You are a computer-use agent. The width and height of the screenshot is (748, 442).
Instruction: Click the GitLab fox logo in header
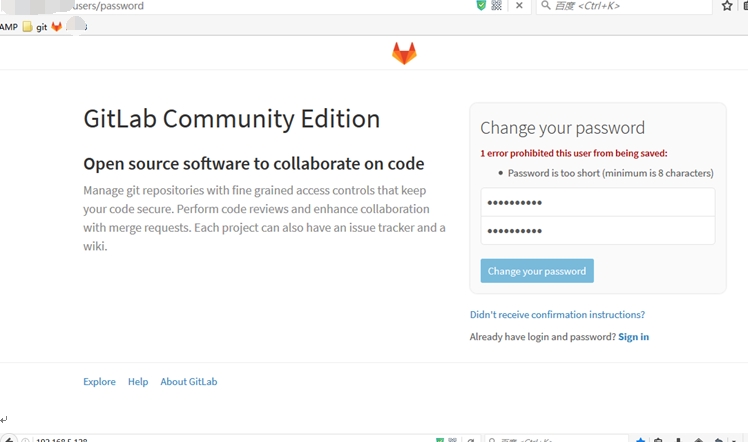pyautogui.click(x=404, y=53)
